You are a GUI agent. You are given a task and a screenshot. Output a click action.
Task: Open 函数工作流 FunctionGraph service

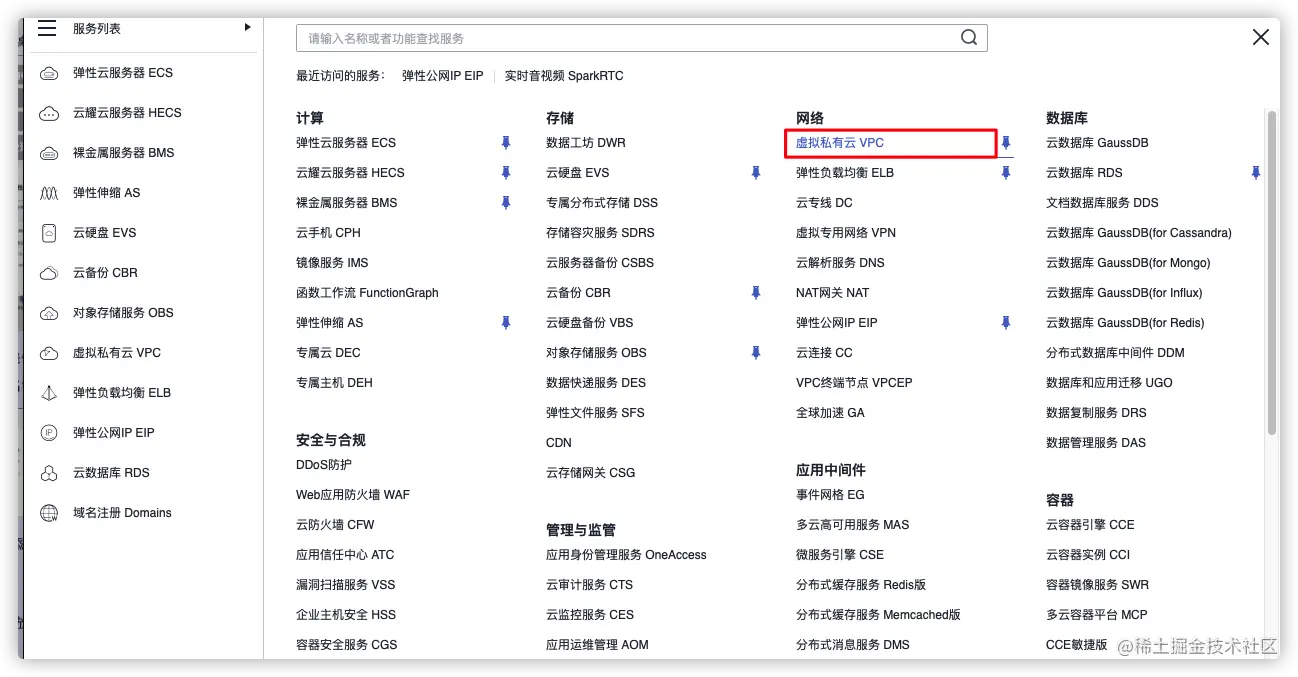pos(367,293)
